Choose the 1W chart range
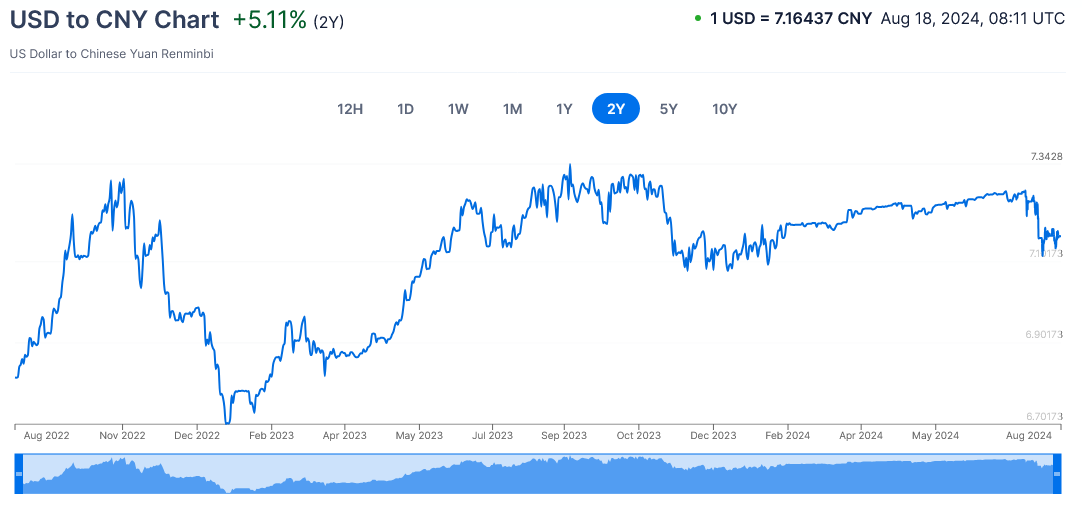 pos(458,109)
